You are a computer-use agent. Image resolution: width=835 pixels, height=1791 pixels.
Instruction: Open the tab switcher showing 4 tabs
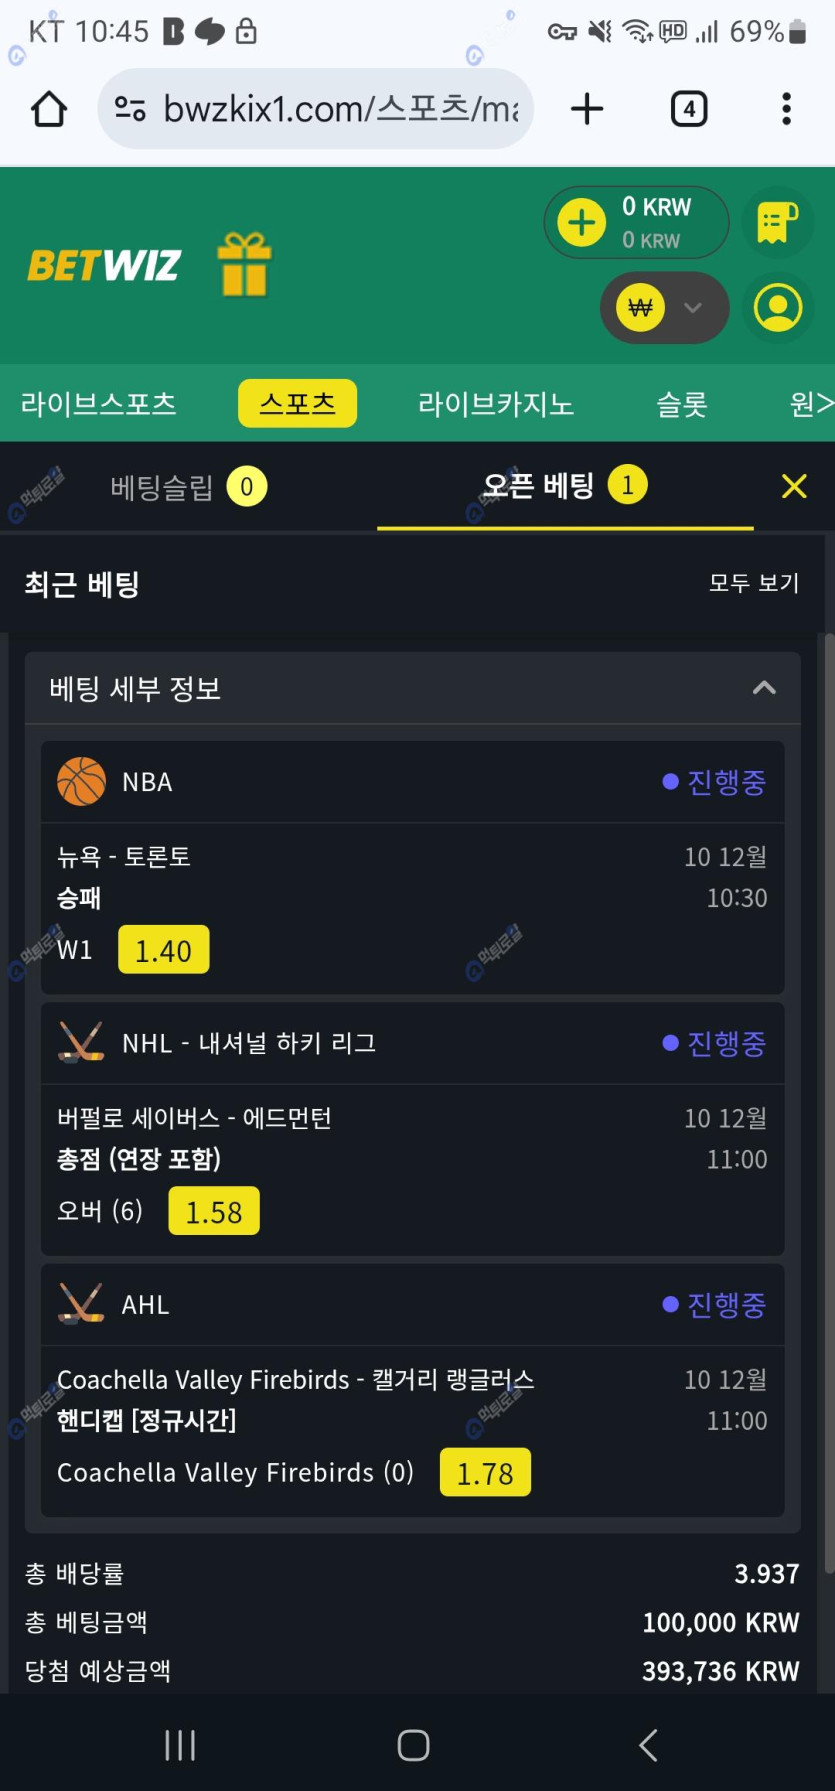click(688, 109)
